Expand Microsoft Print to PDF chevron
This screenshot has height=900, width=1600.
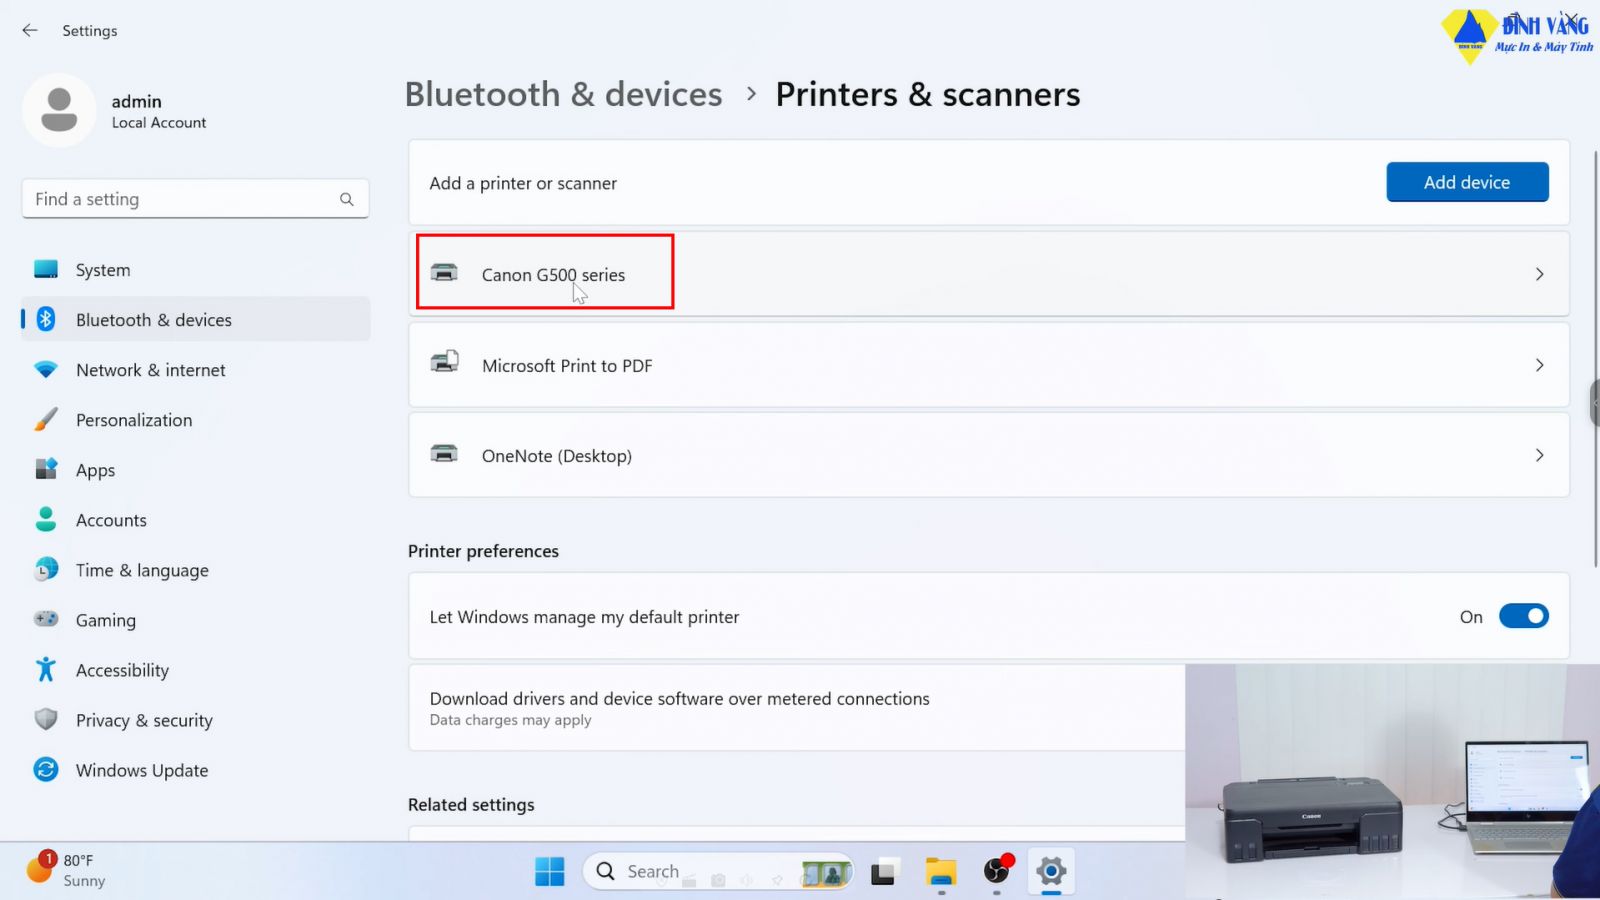coord(1539,365)
